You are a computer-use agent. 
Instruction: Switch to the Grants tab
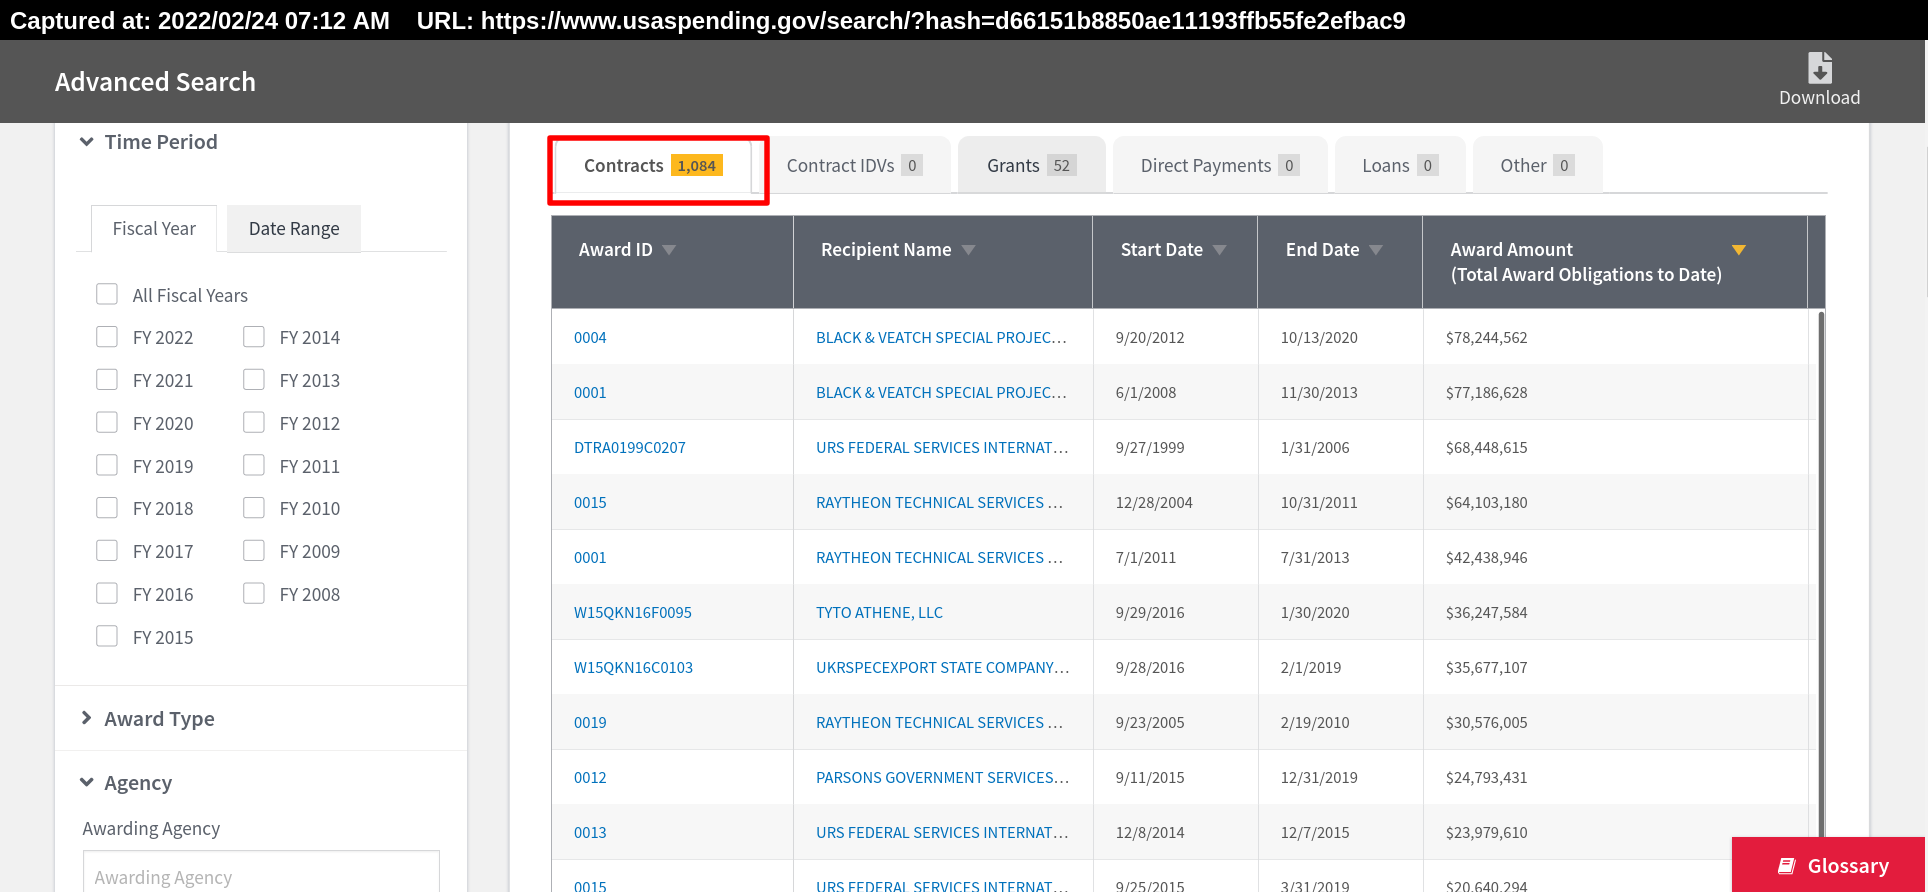tap(1030, 166)
